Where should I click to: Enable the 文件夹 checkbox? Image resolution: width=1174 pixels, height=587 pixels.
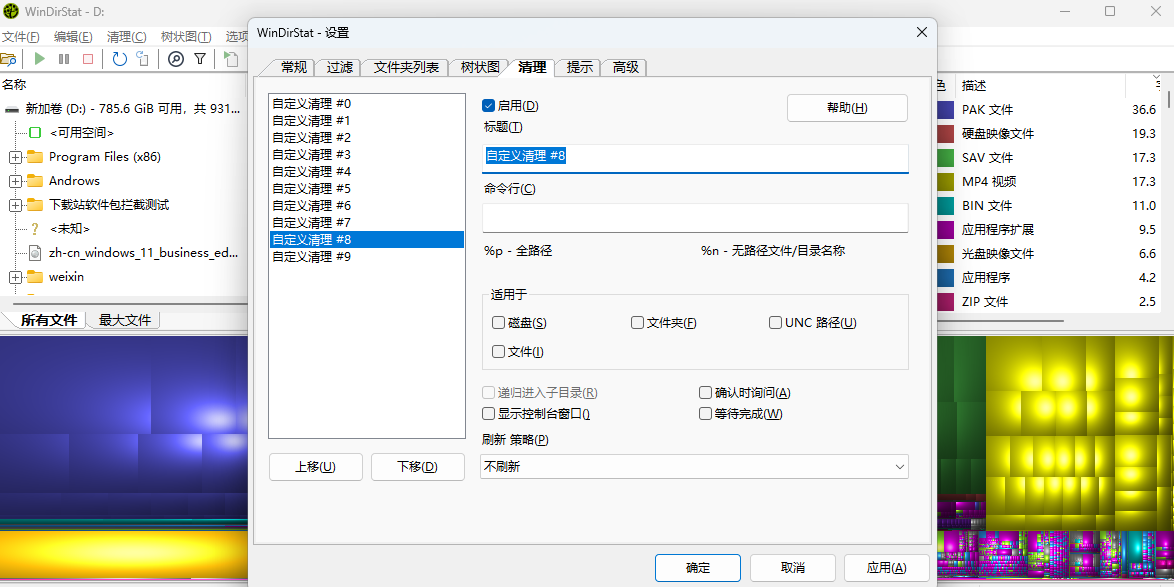(638, 323)
